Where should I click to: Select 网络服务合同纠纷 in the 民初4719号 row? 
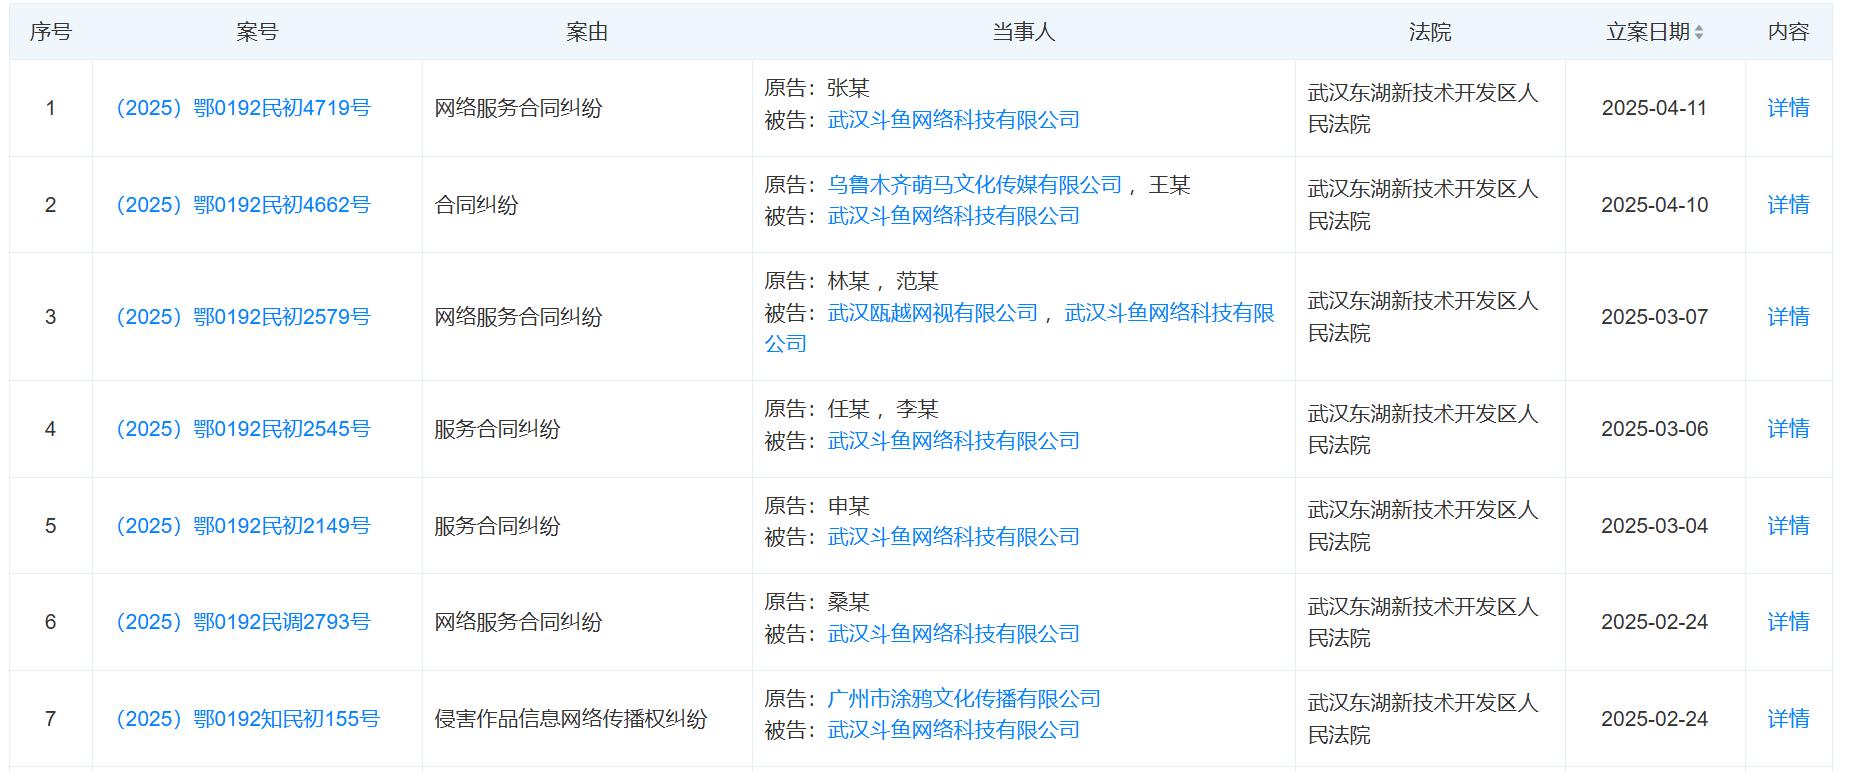(x=518, y=108)
